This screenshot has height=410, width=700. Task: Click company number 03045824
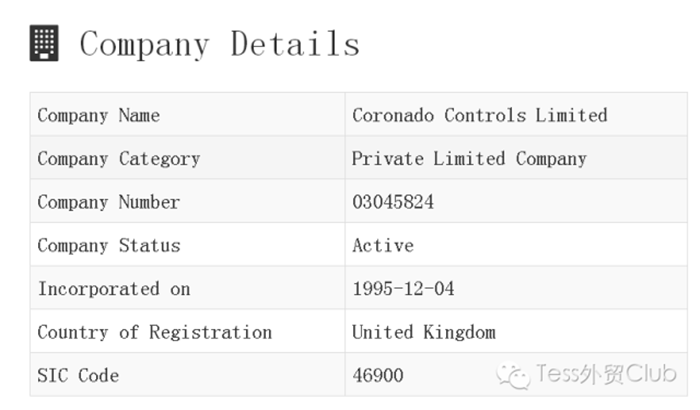[x=393, y=202]
